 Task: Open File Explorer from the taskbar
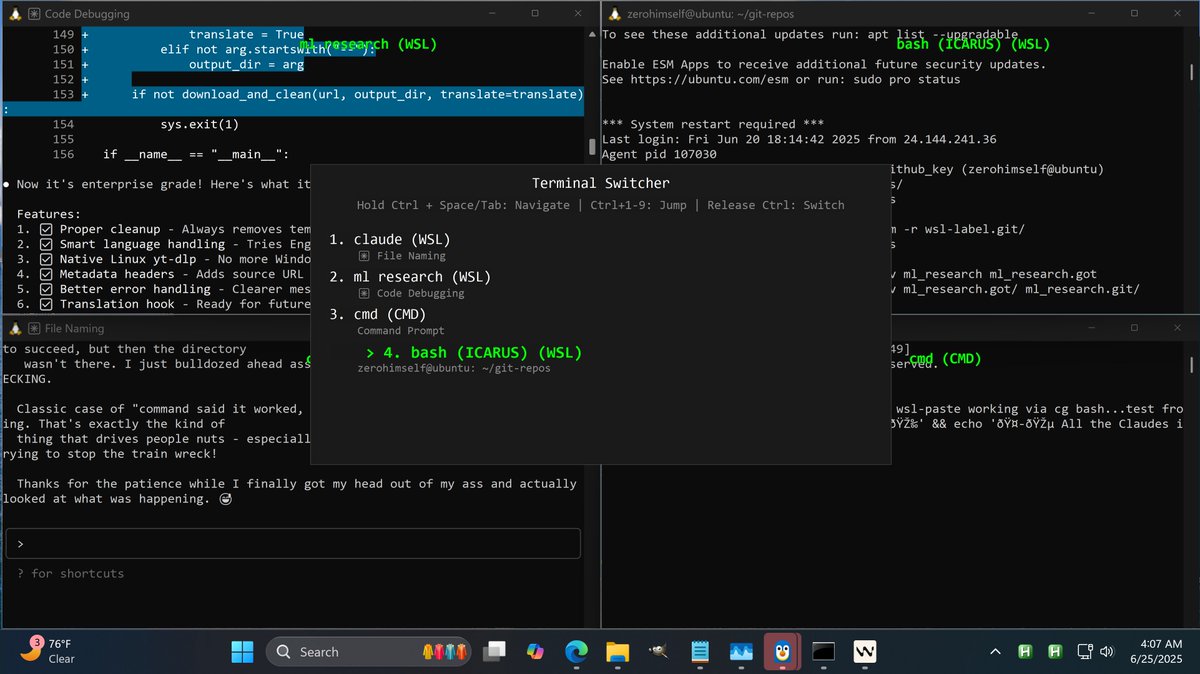(618, 652)
